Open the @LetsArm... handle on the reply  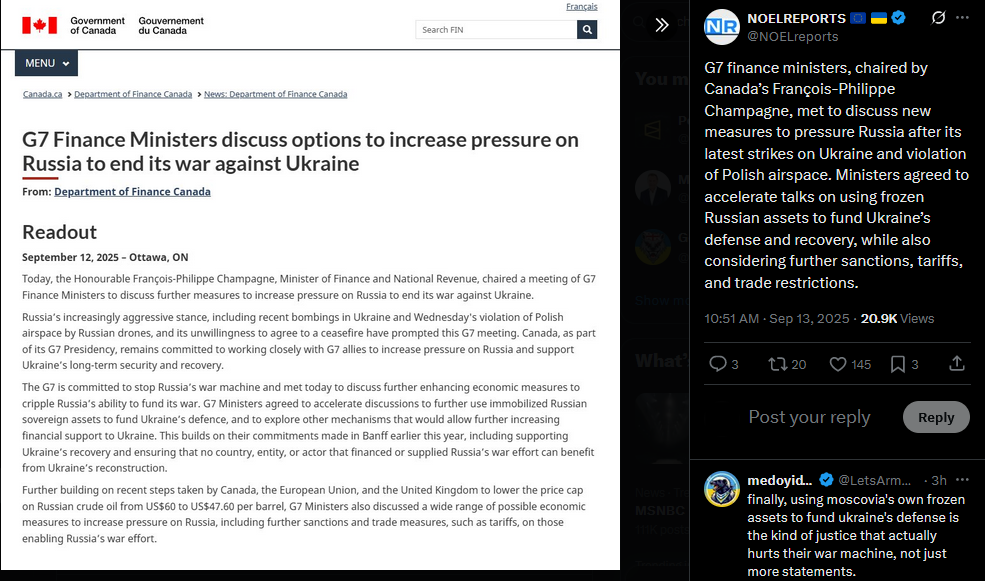point(874,481)
